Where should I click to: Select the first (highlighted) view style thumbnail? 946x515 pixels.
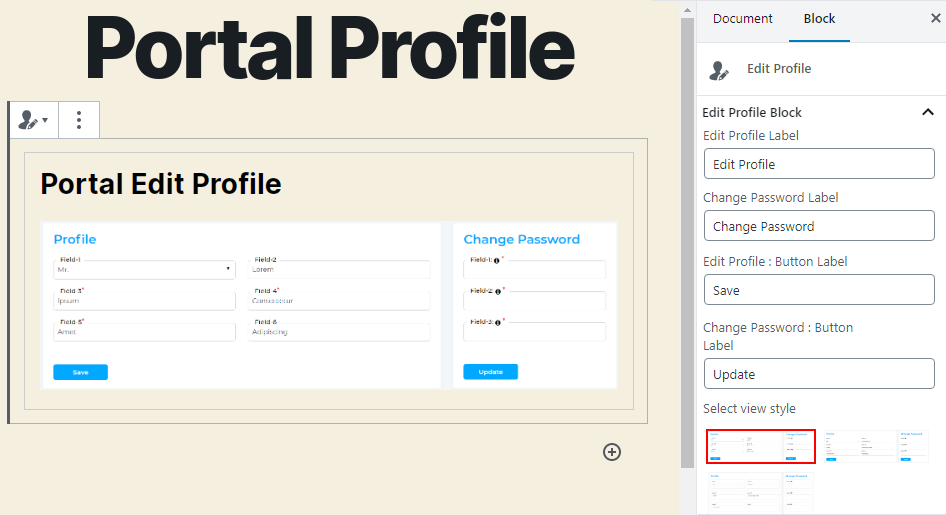tap(761, 446)
